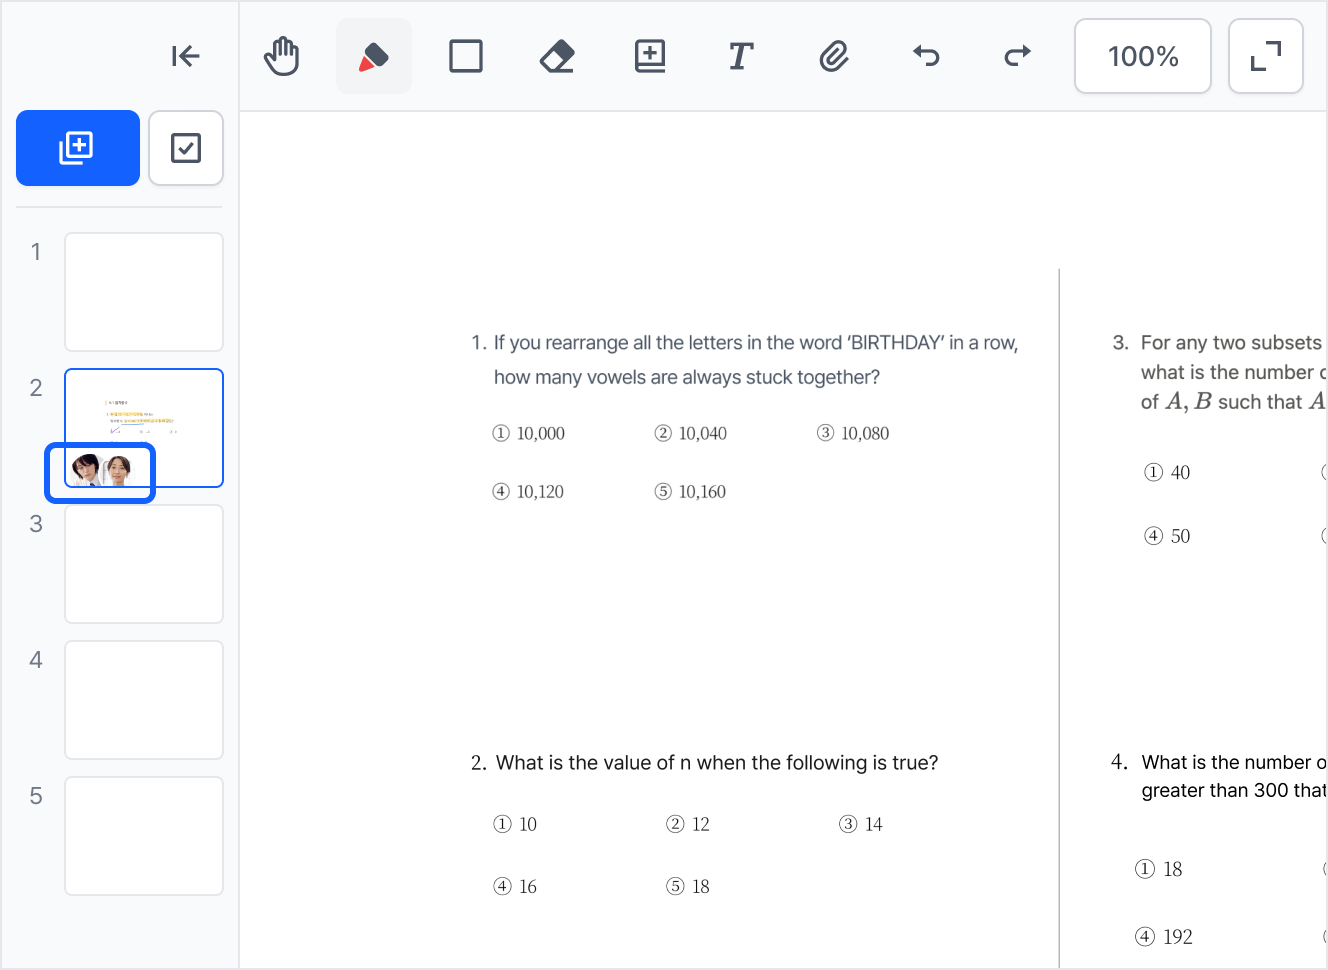Select the text tool
This screenshot has width=1328, height=970.
click(x=740, y=56)
